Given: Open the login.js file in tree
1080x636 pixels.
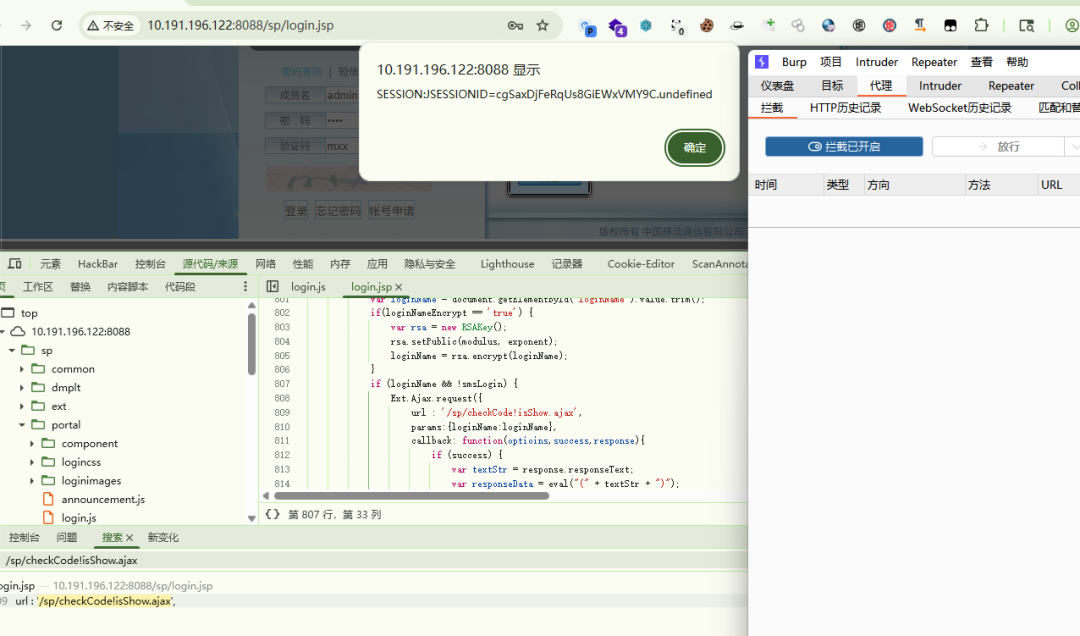Looking at the screenshot, I should [x=79, y=517].
